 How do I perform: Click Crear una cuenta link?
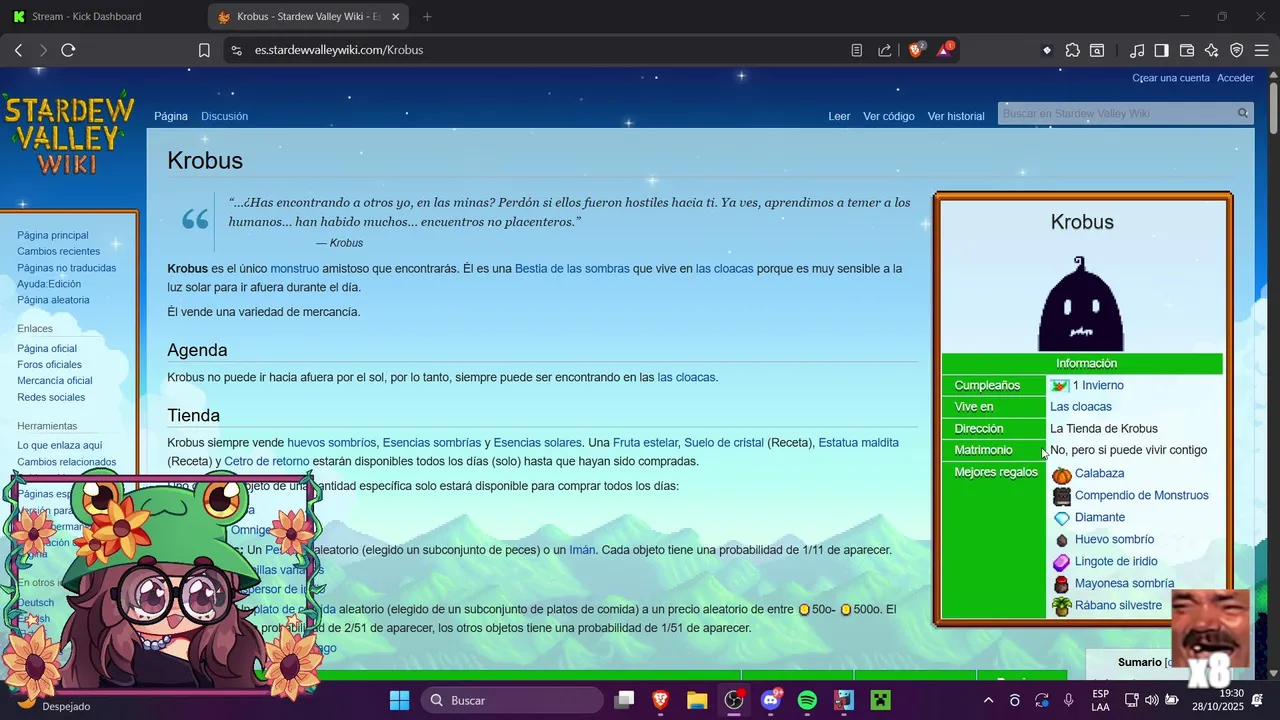point(1170,78)
